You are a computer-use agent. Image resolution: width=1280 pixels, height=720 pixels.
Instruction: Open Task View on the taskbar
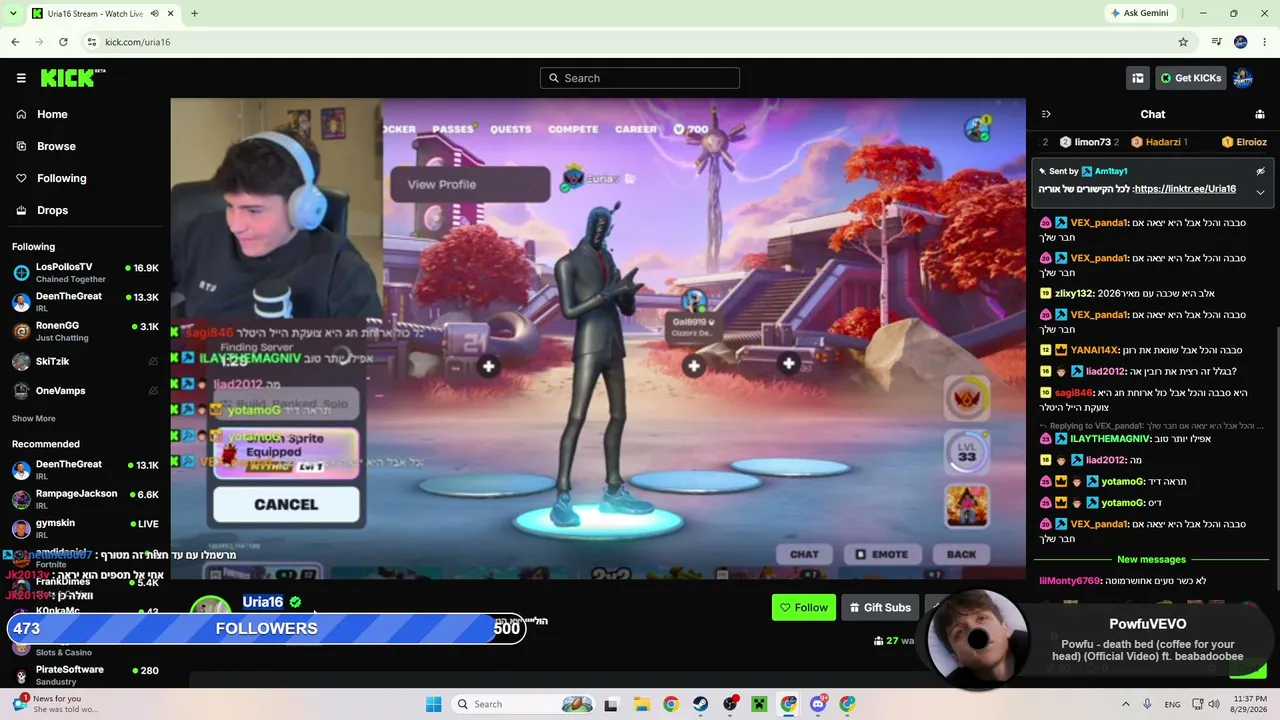(x=611, y=704)
